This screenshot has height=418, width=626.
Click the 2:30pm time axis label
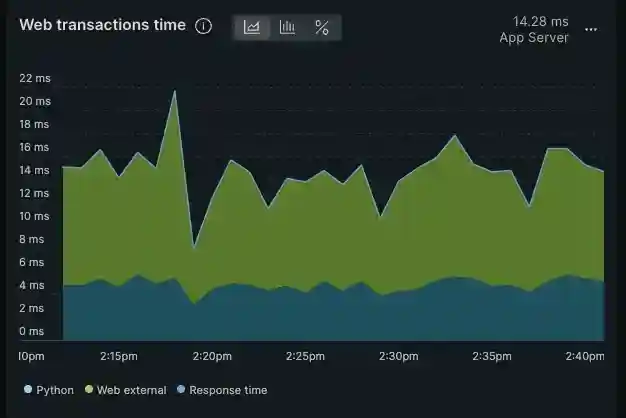coord(398,356)
